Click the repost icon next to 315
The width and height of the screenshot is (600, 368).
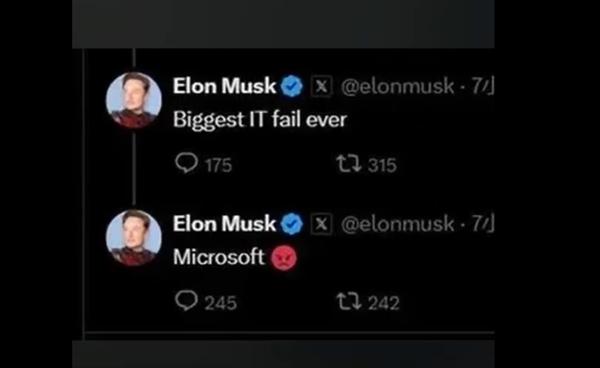tap(349, 163)
